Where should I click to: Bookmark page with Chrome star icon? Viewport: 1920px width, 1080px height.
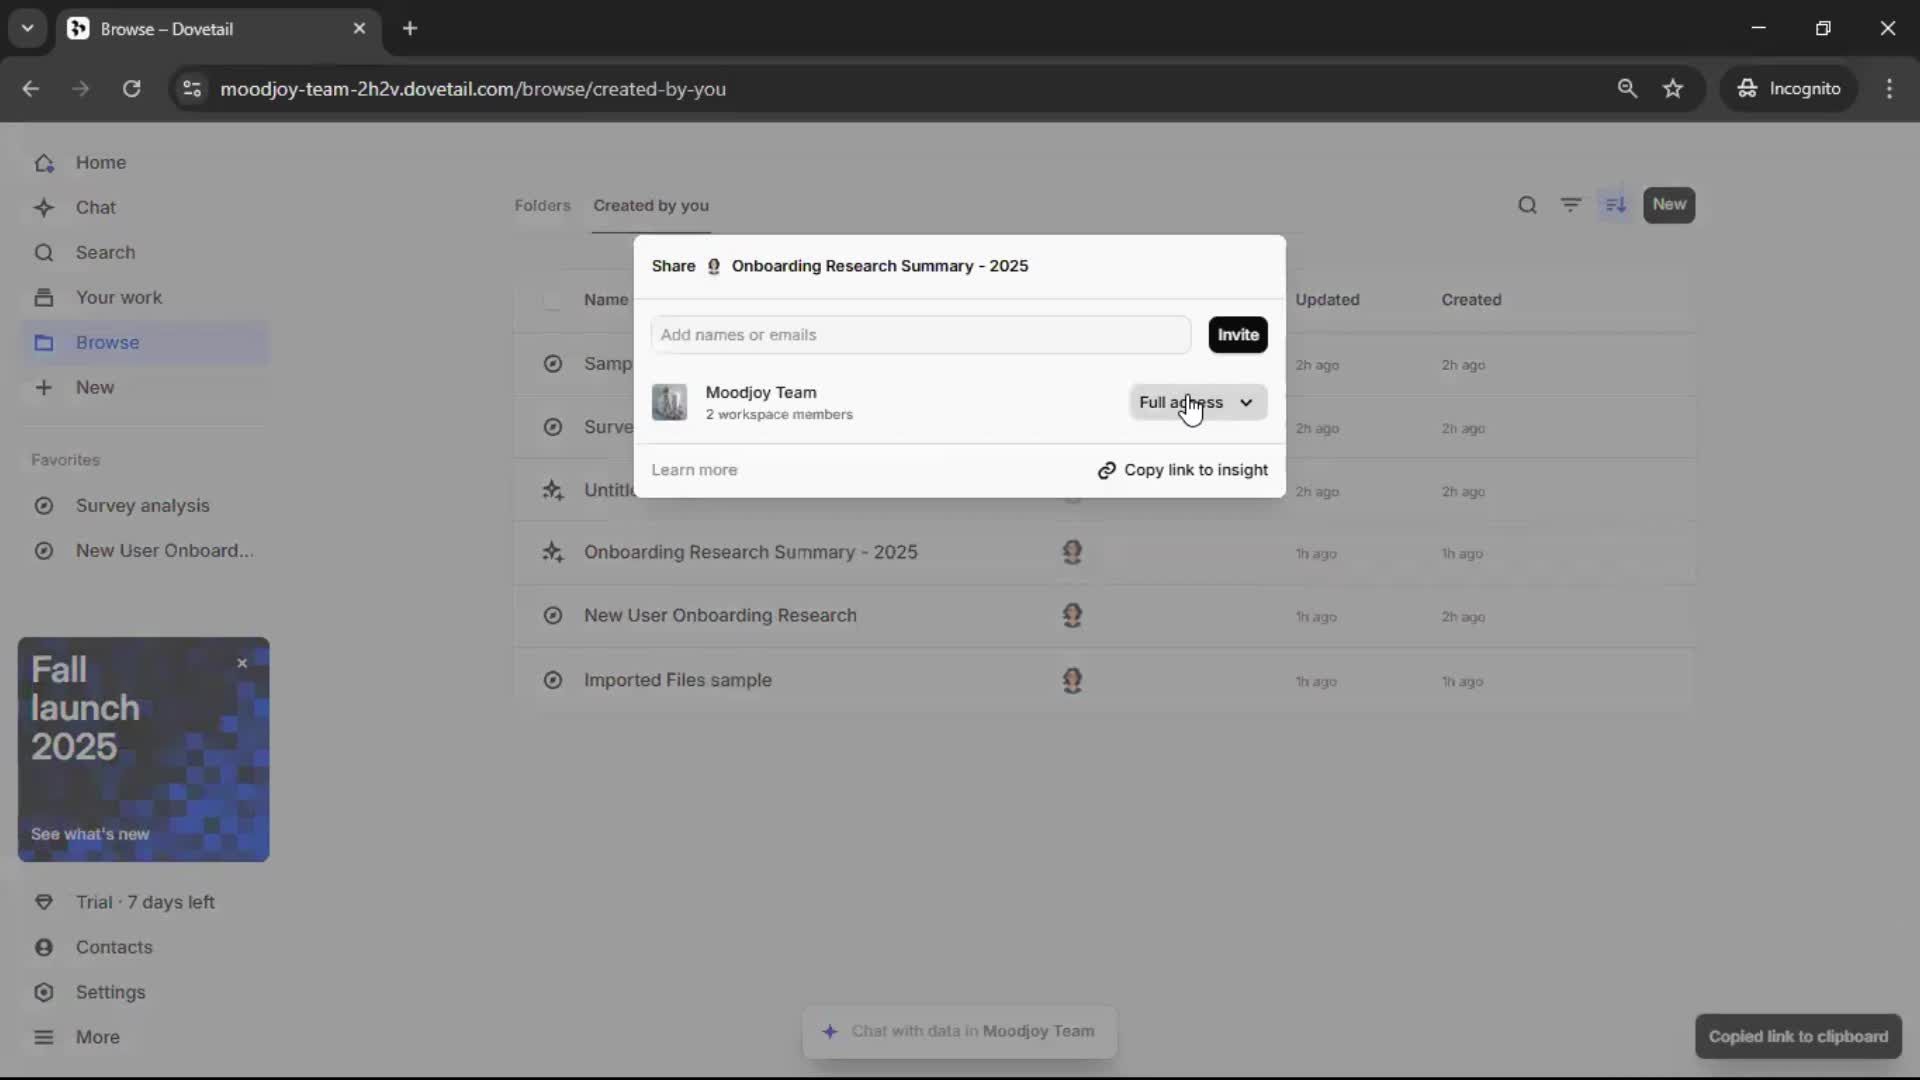tap(1673, 89)
